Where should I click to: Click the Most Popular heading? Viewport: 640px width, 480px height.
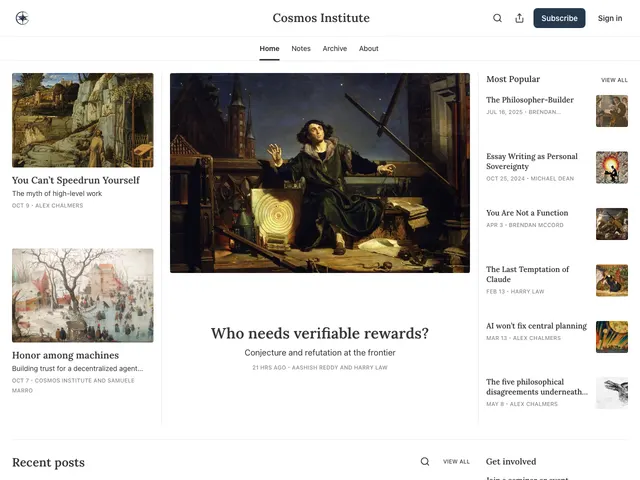click(513, 79)
